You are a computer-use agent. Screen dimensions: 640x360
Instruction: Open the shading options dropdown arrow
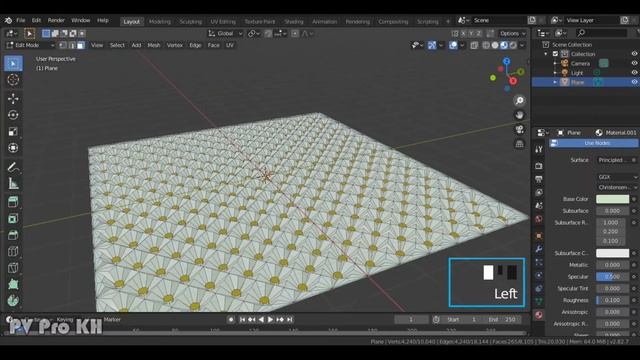click(522, 45)
